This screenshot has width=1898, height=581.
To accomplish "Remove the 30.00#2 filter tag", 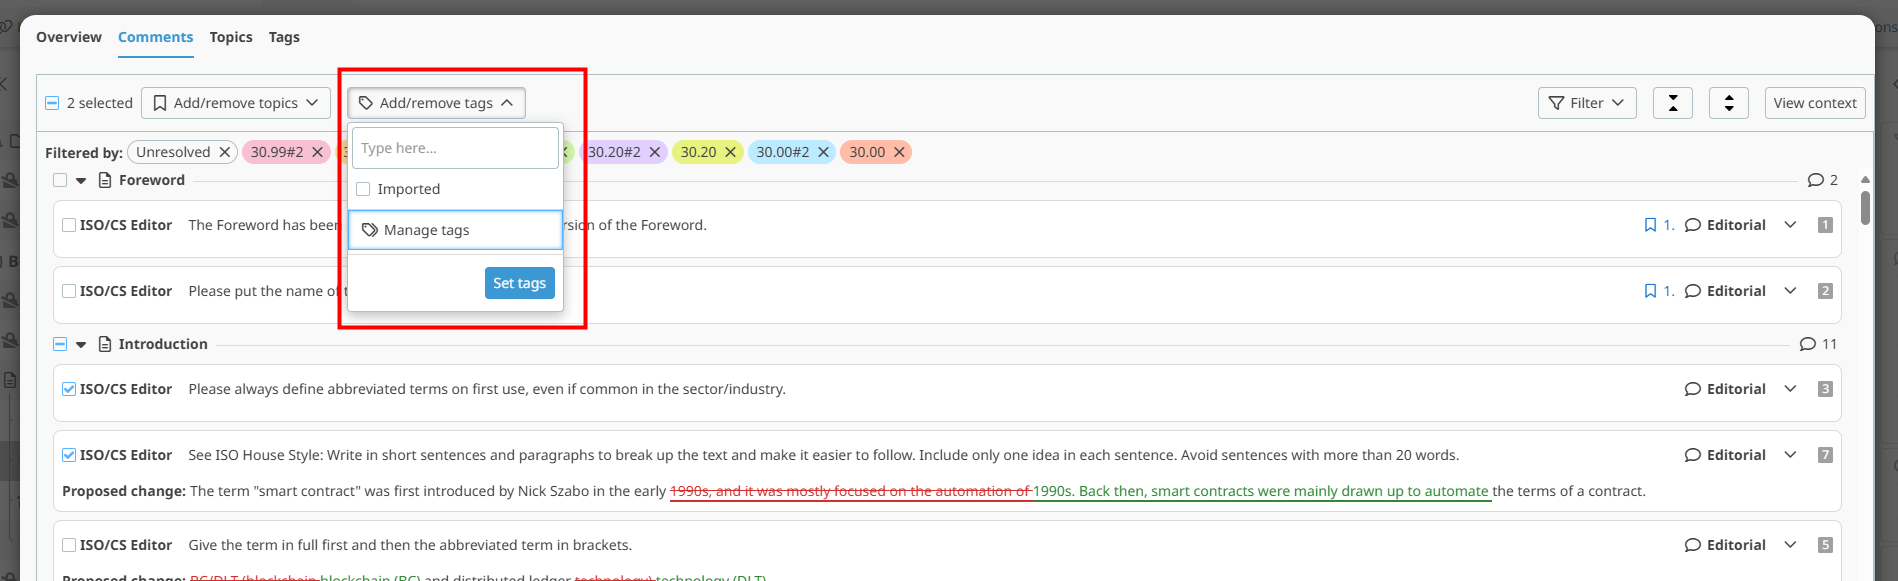I will [824, 152].
